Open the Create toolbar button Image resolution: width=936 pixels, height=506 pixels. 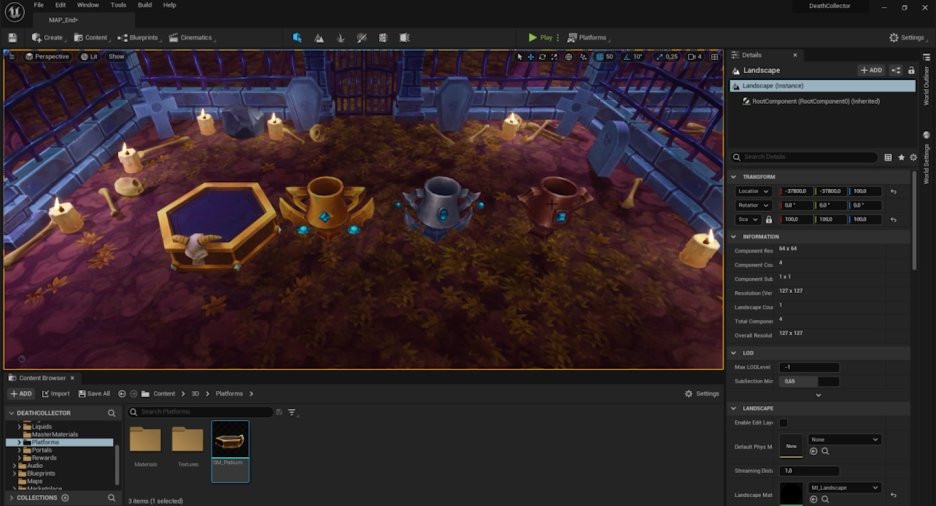[x=48, y=38]
